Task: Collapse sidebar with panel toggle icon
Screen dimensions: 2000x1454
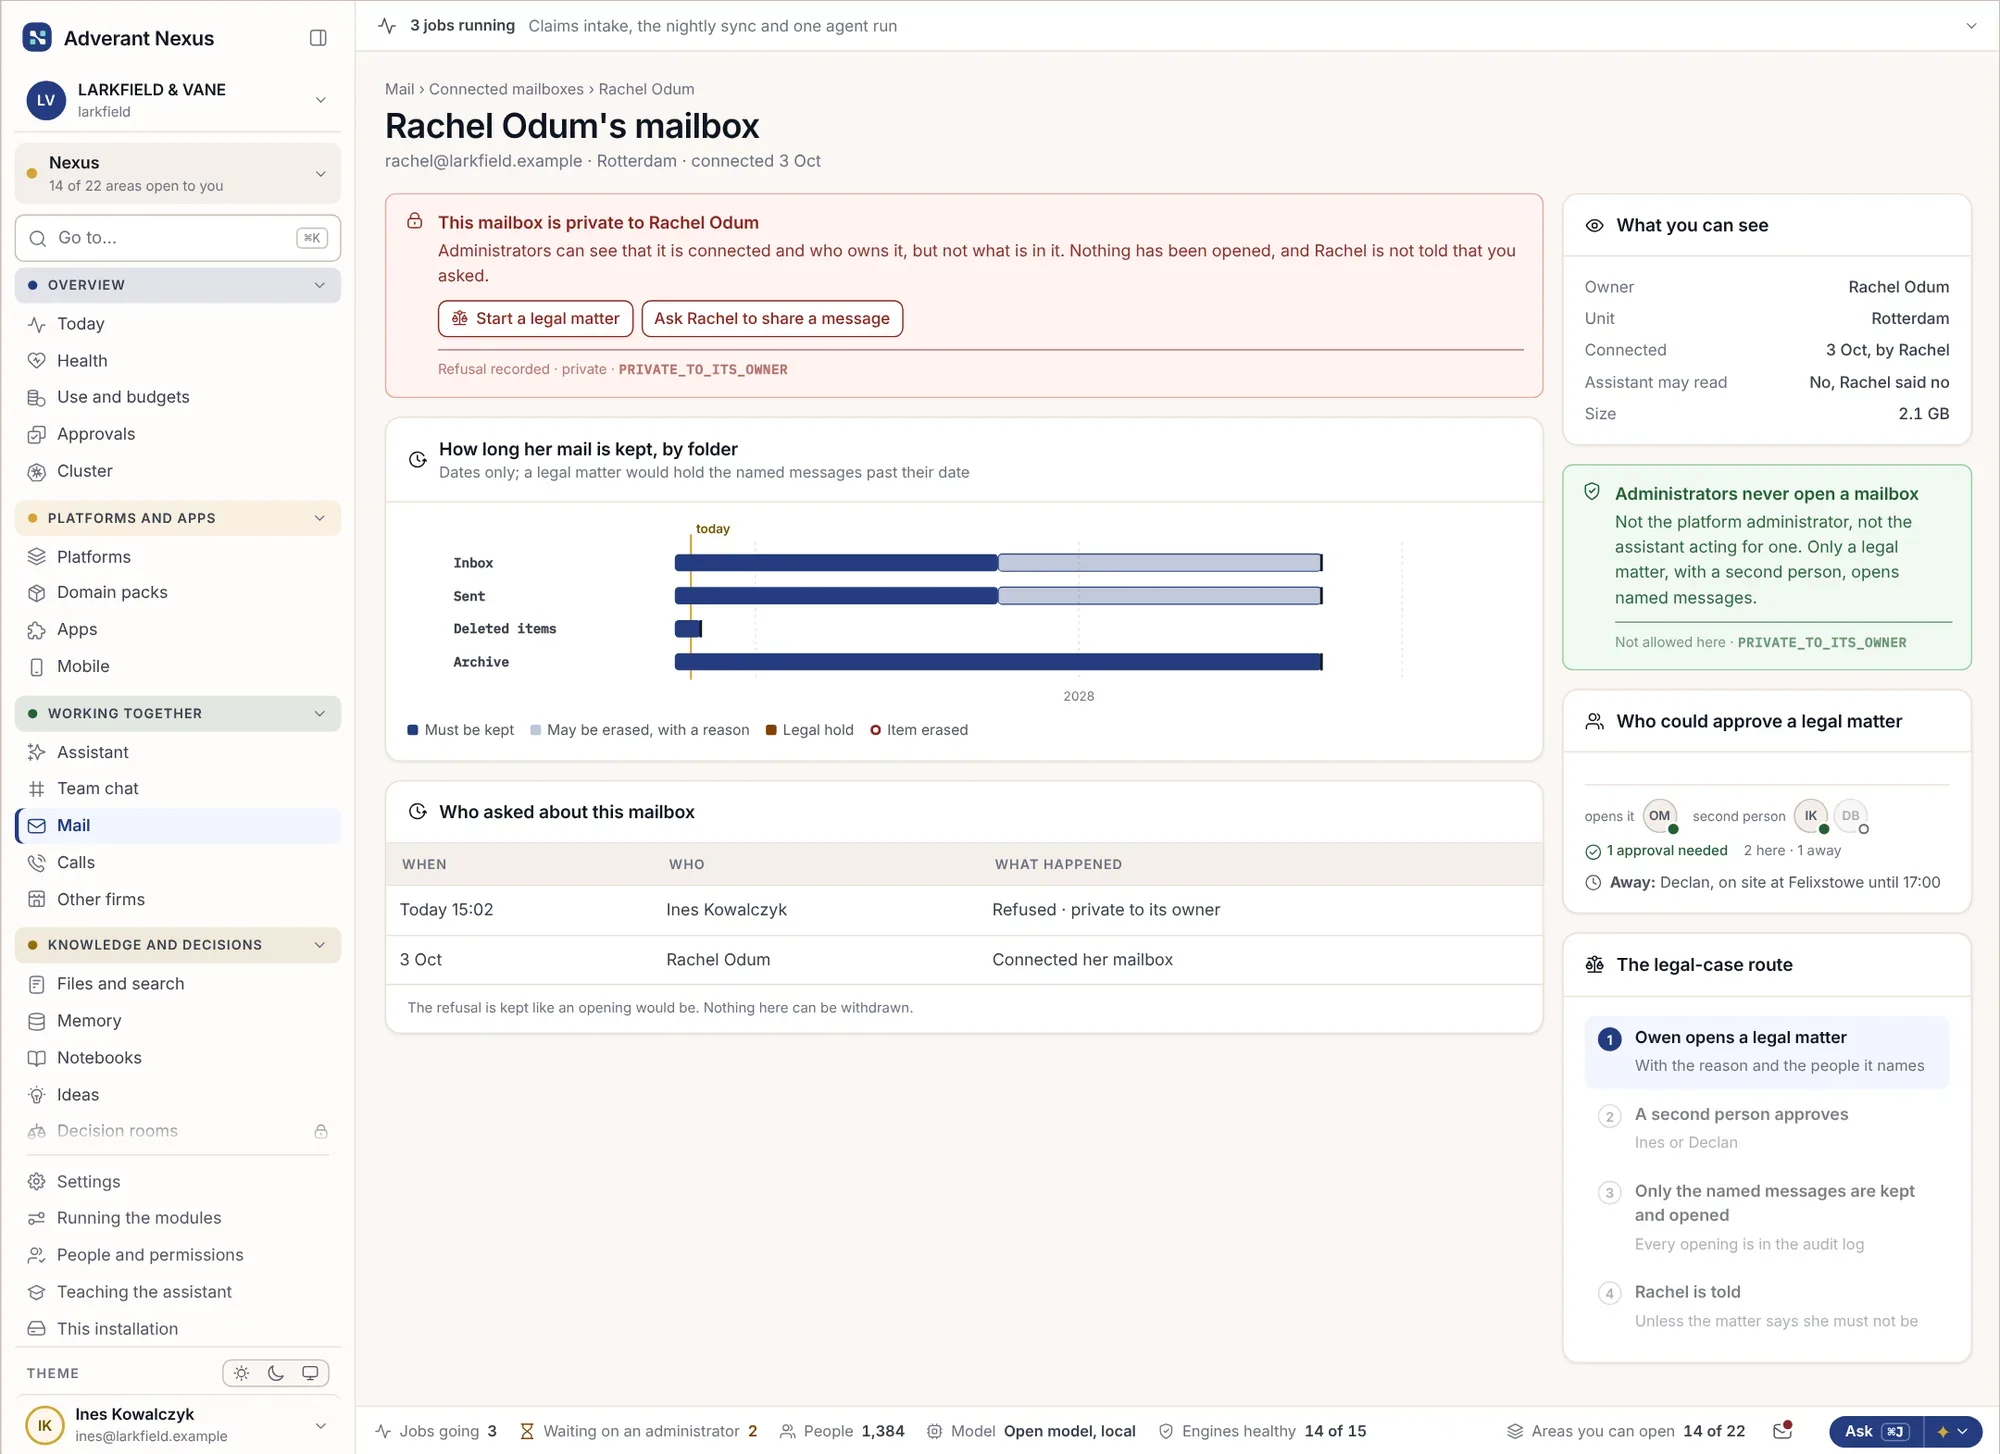Action: pos(318,38)
